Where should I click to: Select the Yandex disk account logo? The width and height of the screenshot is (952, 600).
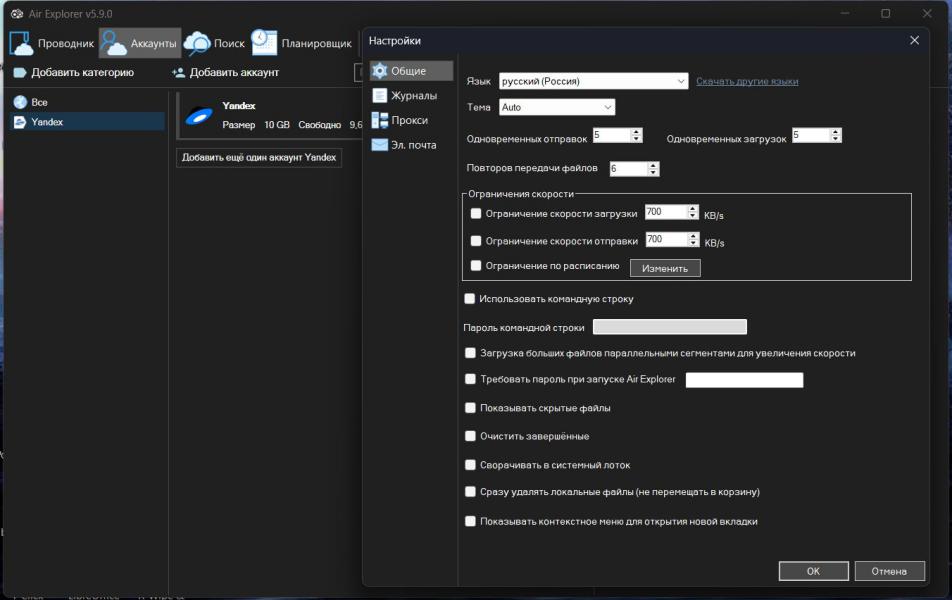tap(199, 116)
